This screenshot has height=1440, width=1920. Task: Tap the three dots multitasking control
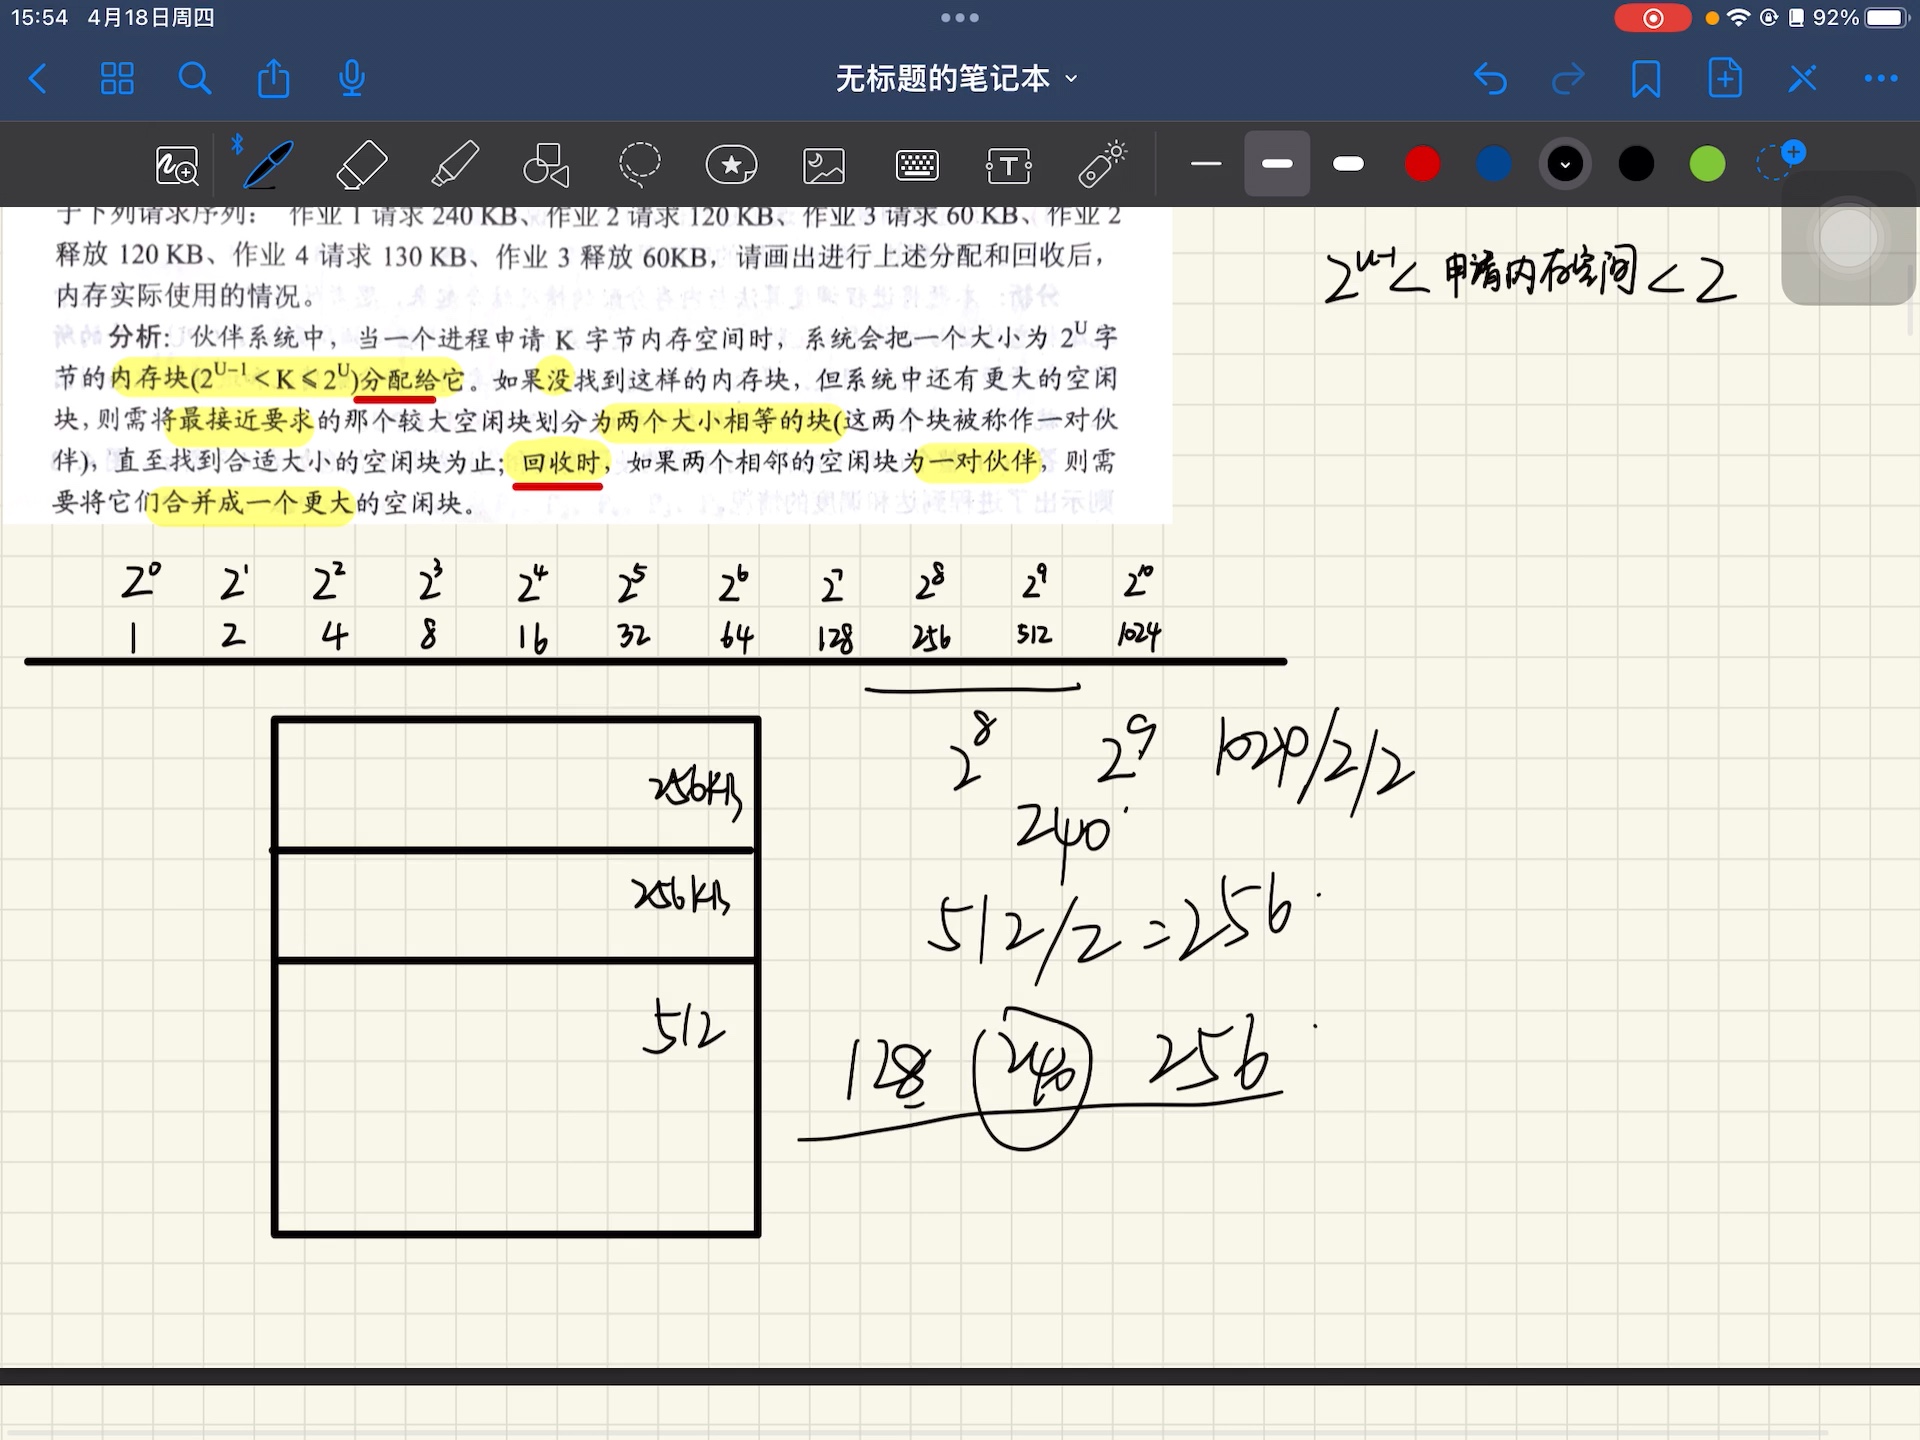[x=960, y=18]
